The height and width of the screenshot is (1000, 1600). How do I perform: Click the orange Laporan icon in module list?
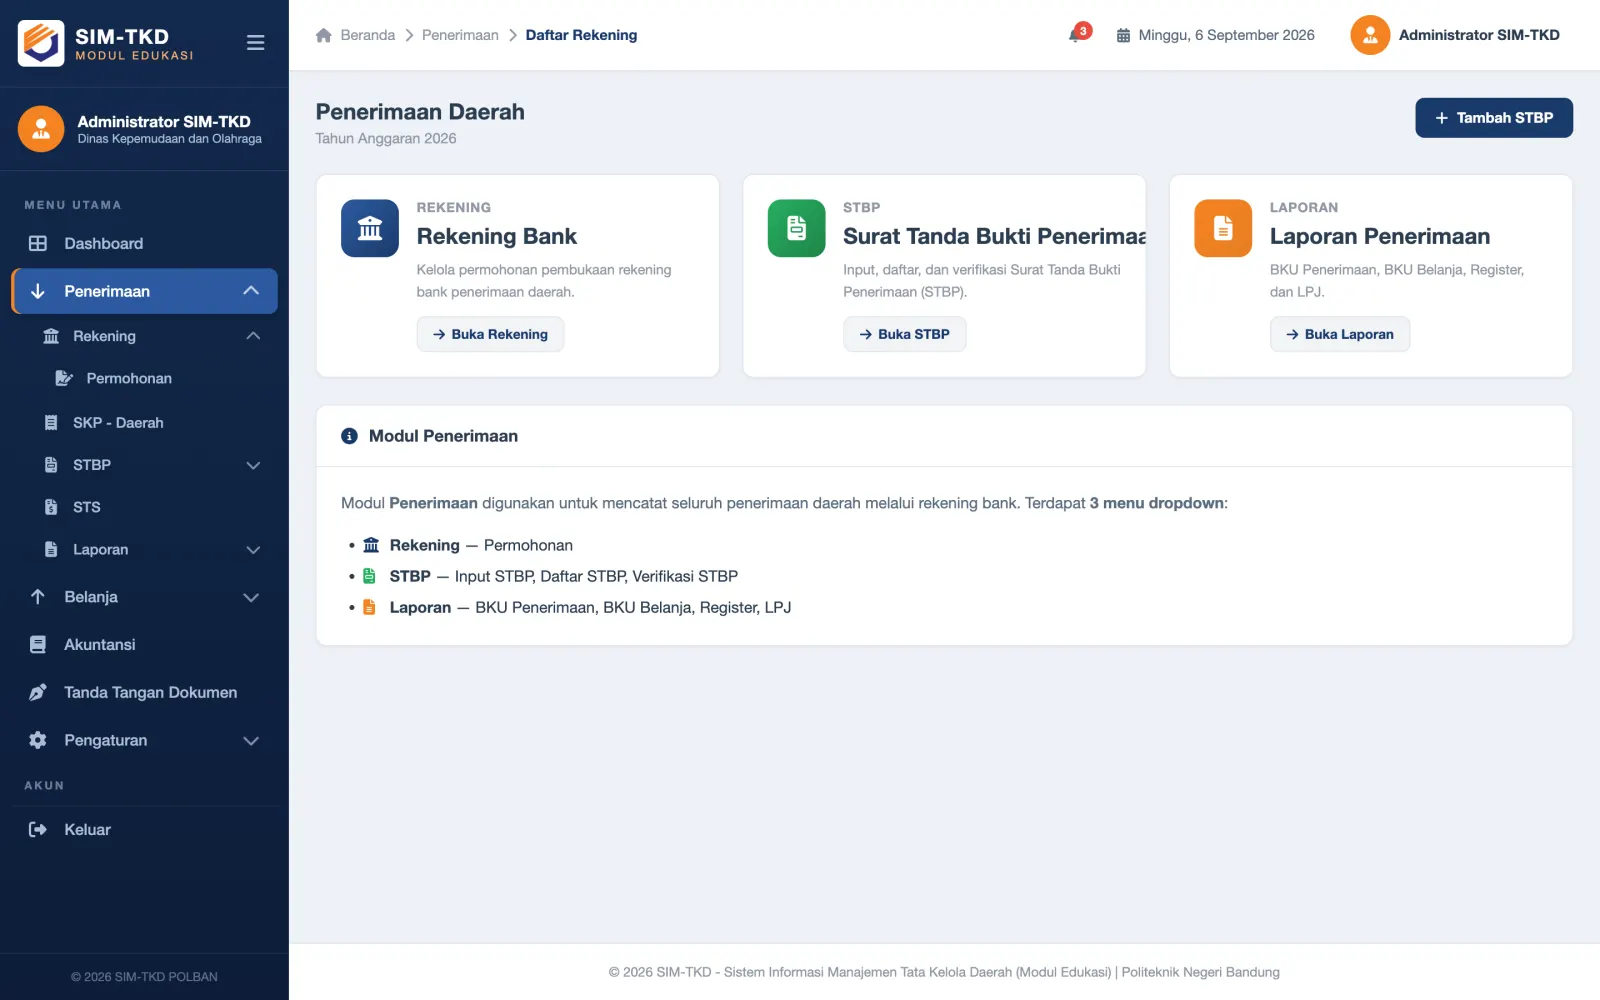click(x=369, y=607)
